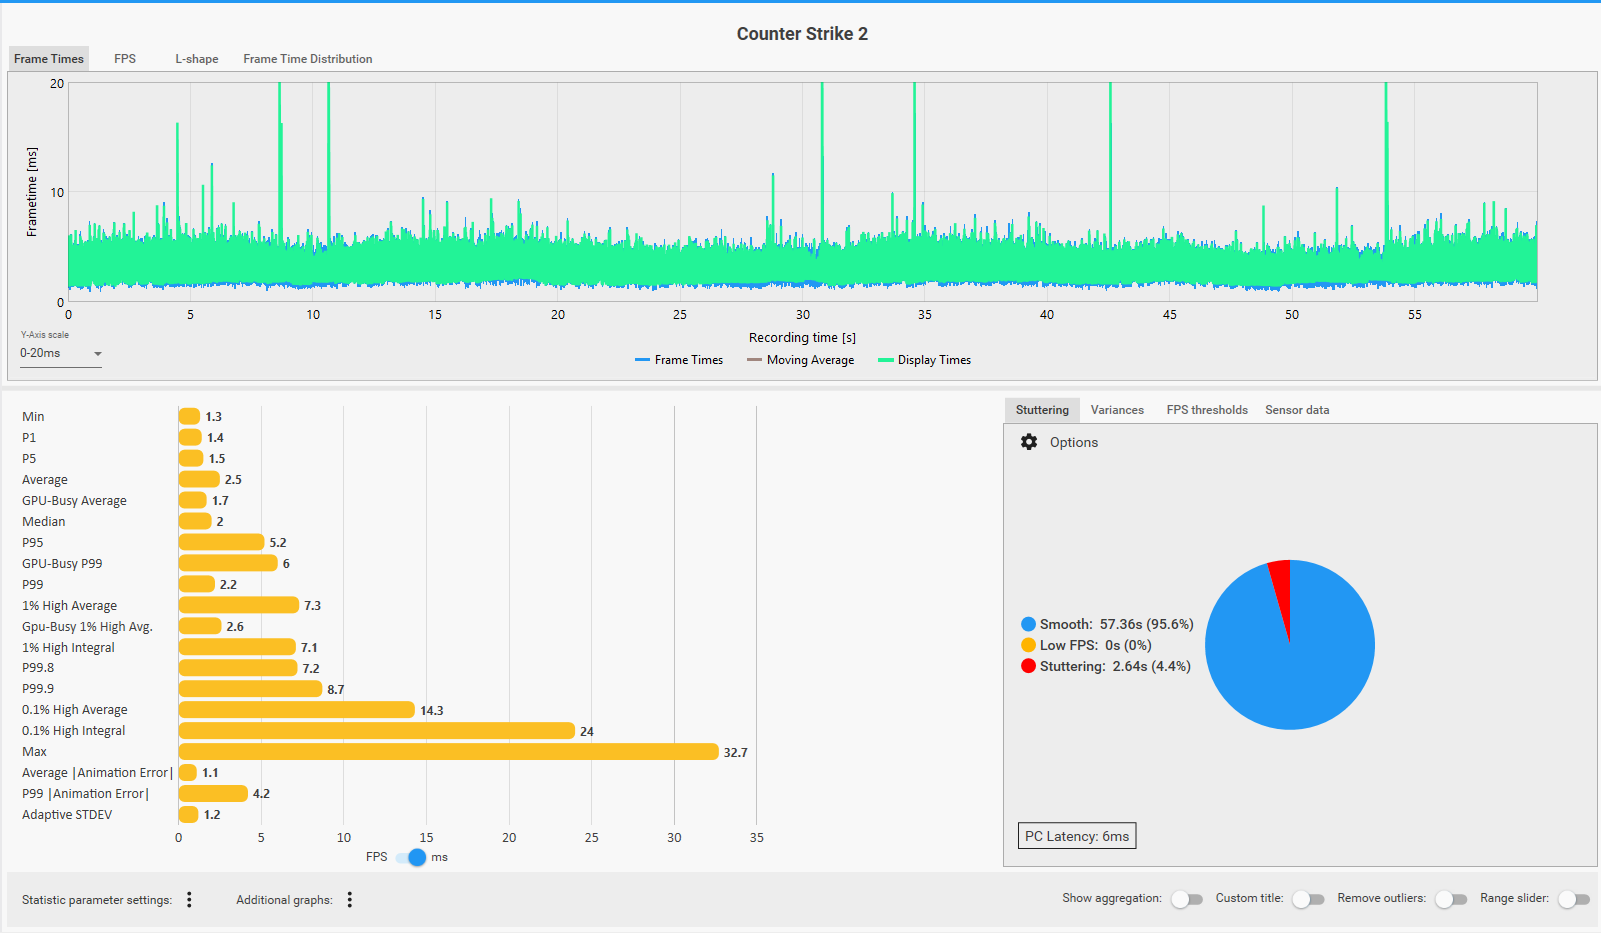Image resolution: width=1601 pixels, height=933 pixels.
Task: Click the brown Moving Average legend marker
Action: click(x=754, y=360)
